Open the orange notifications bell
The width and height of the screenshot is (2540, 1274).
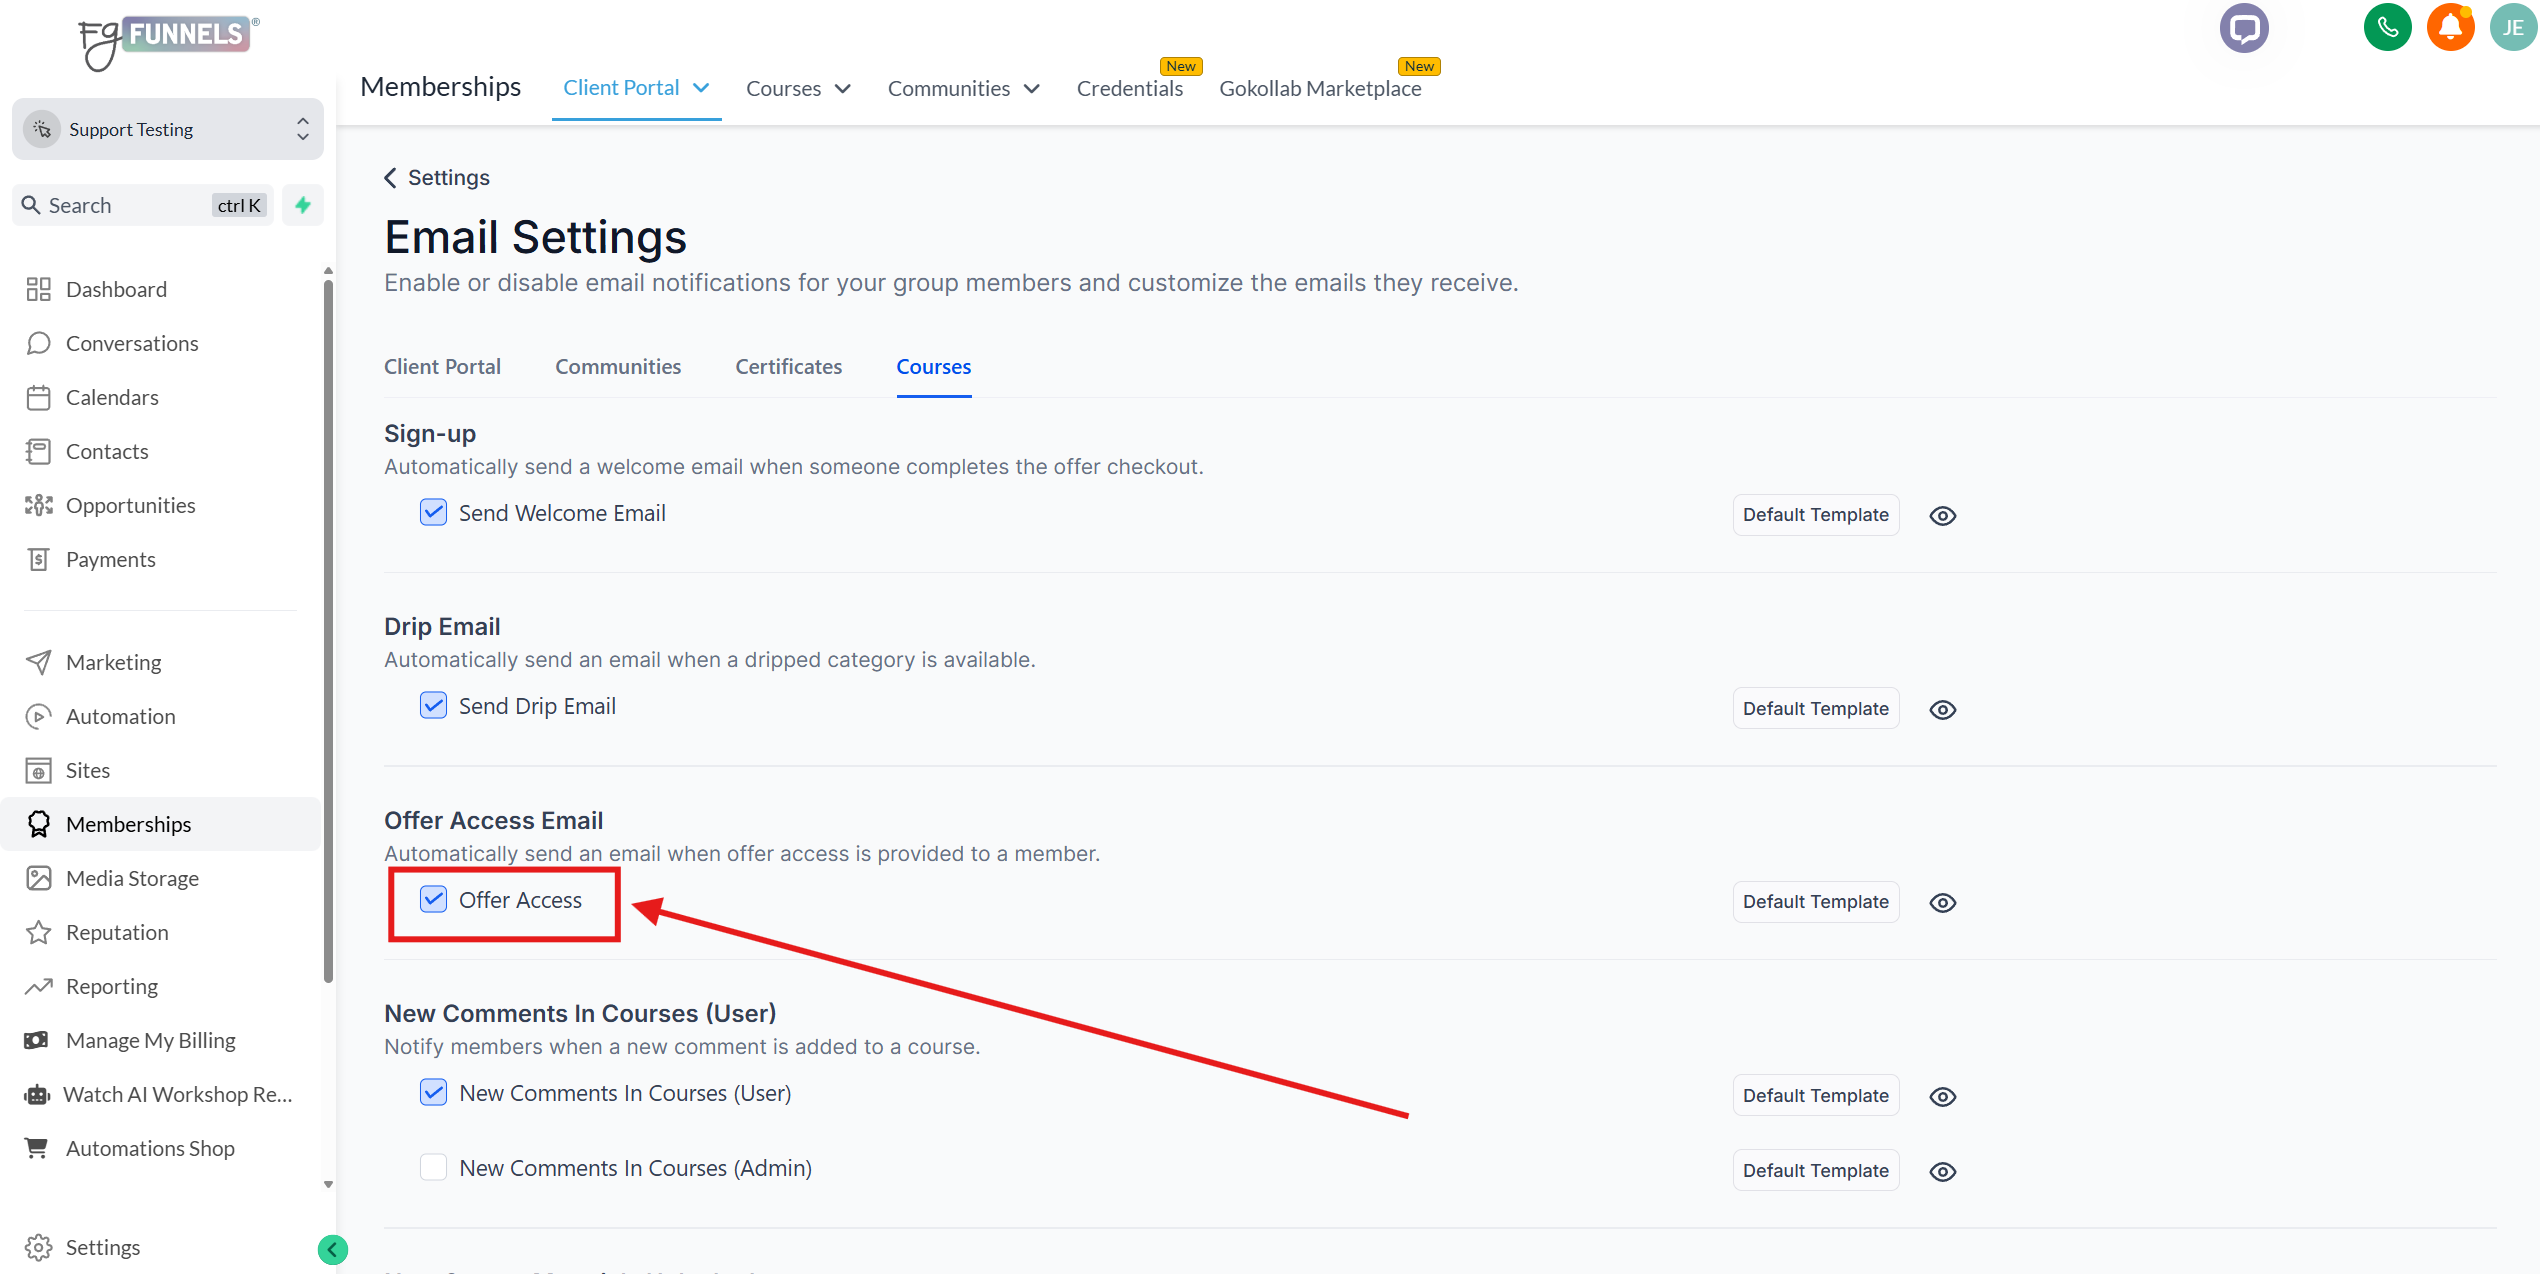(2449, 28)
